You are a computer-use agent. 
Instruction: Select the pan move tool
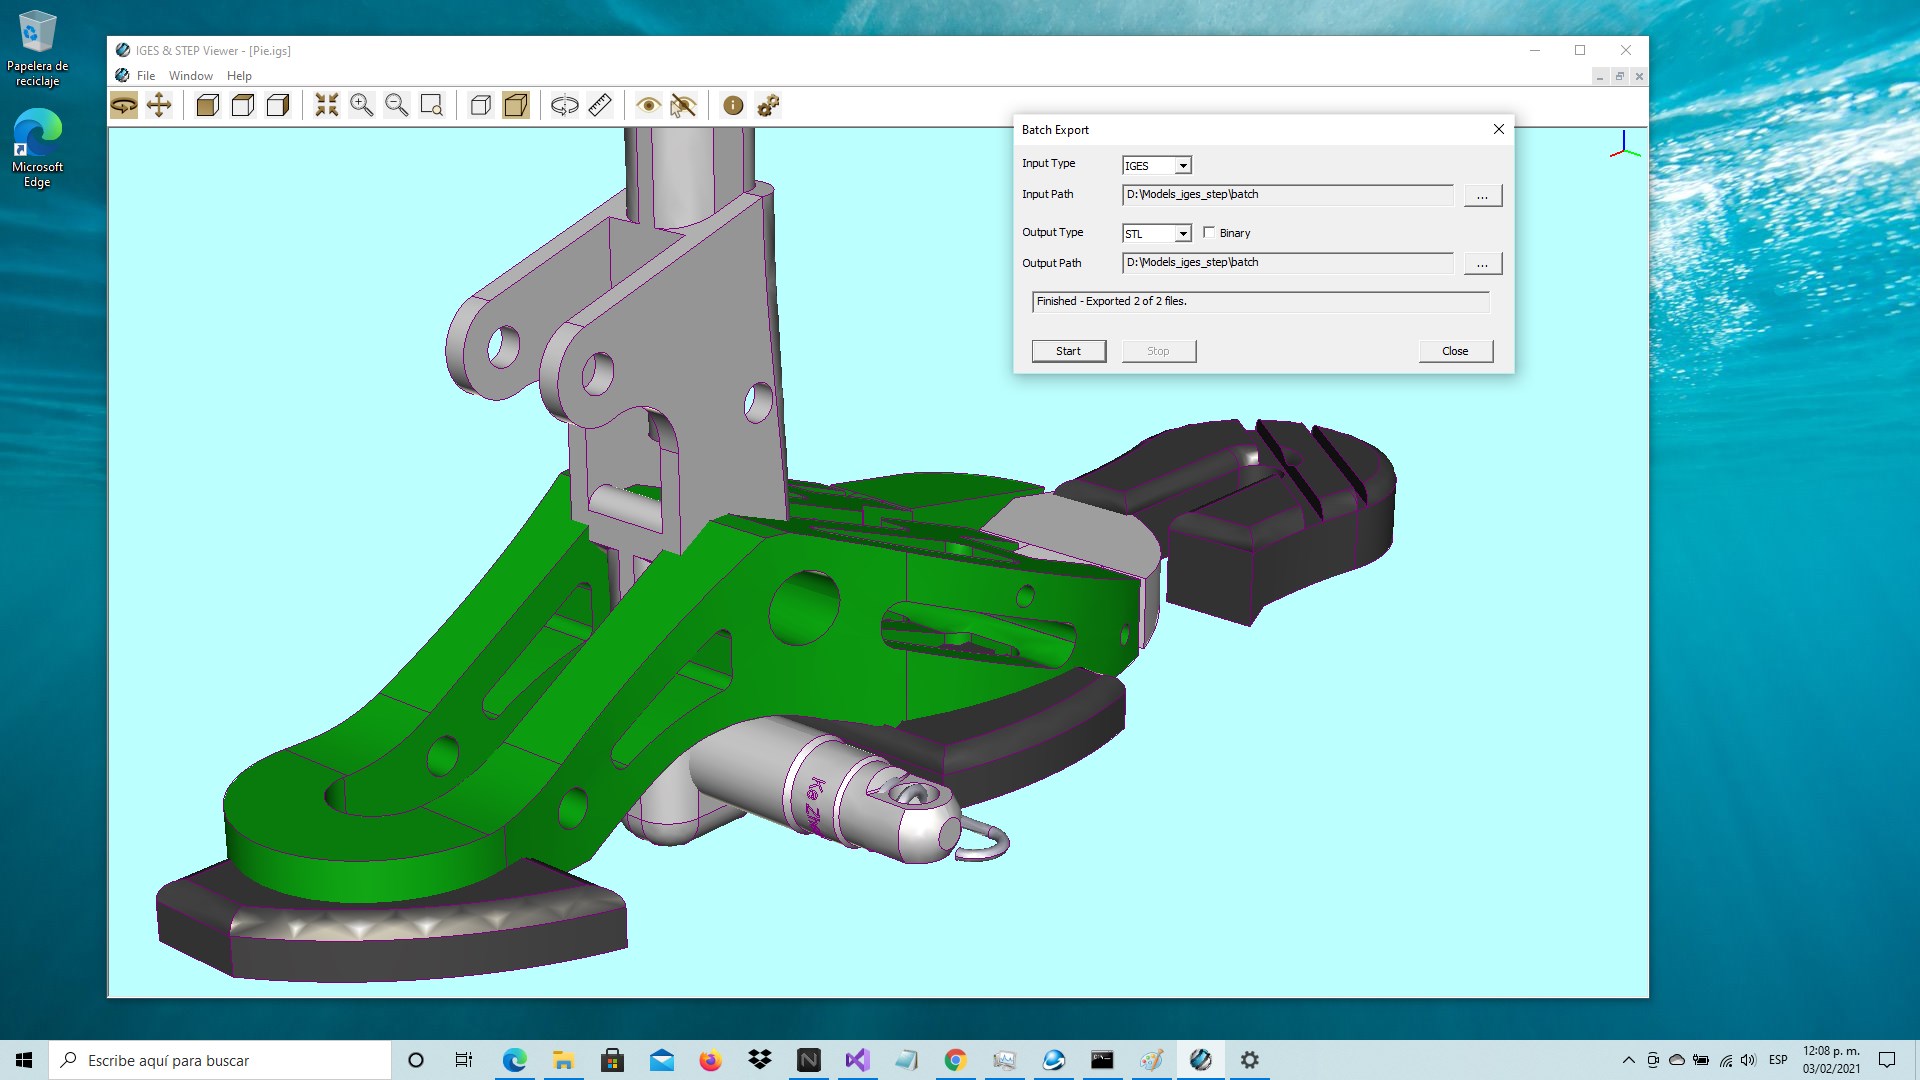coord(159,105)
